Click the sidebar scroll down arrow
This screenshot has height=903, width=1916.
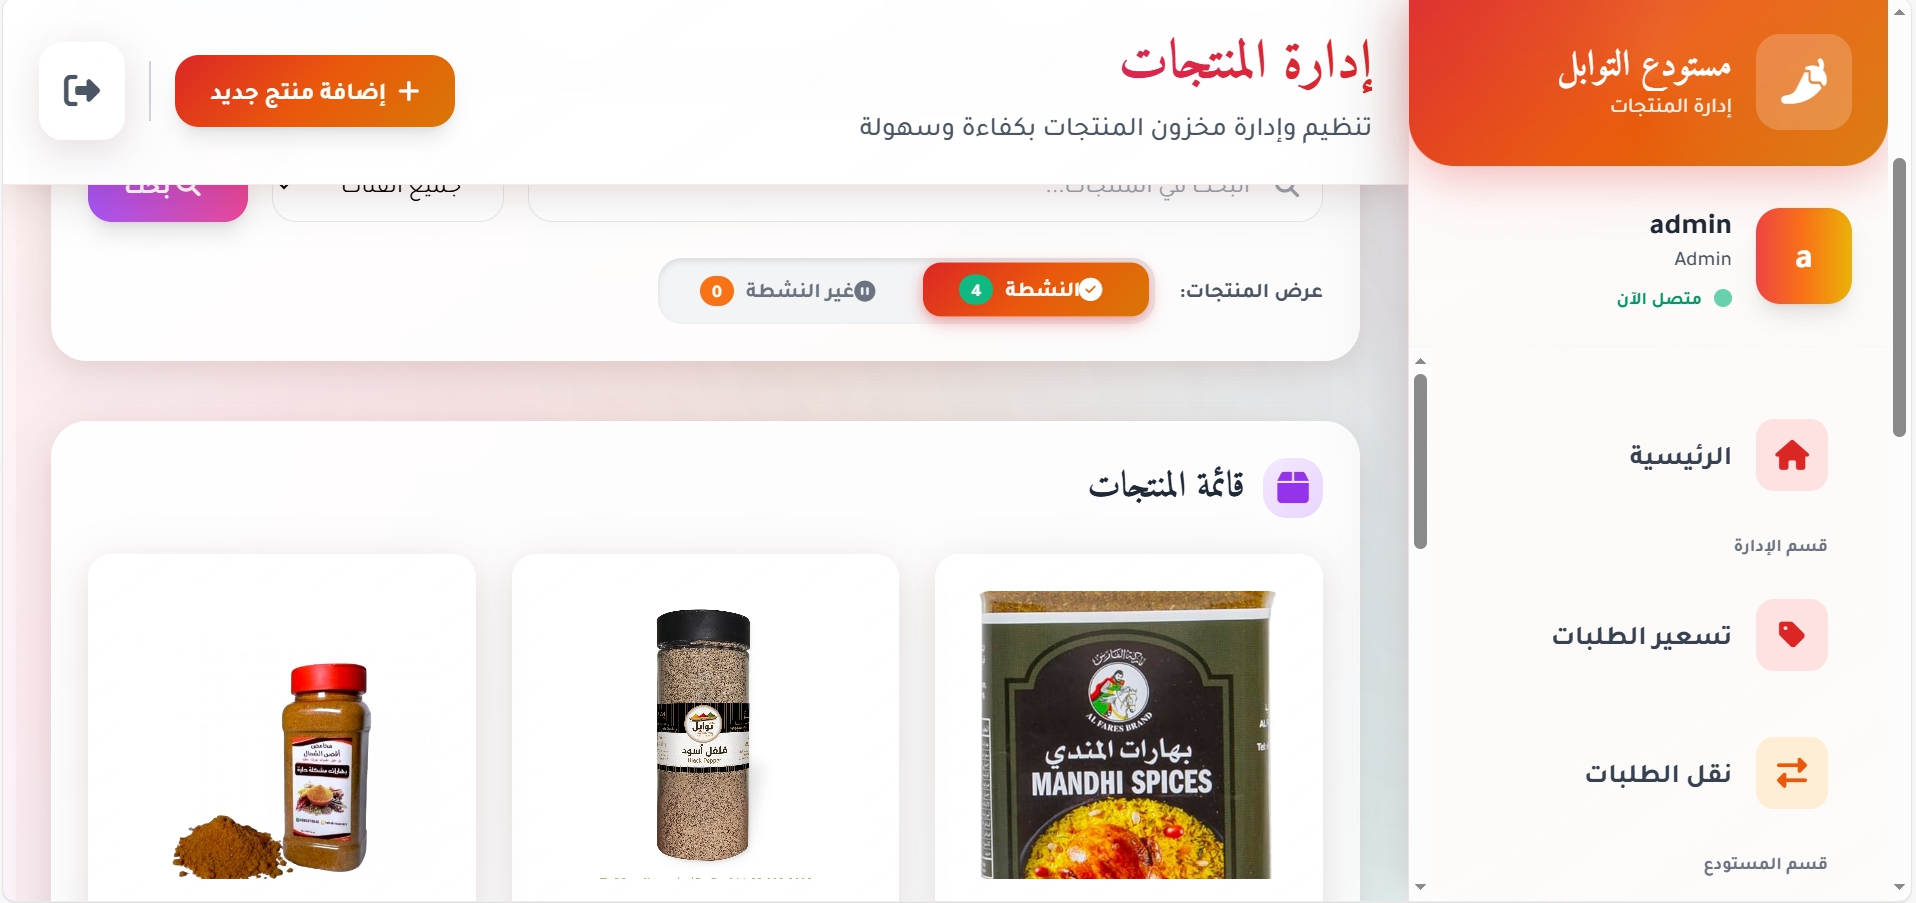[x=1420, y=887]
